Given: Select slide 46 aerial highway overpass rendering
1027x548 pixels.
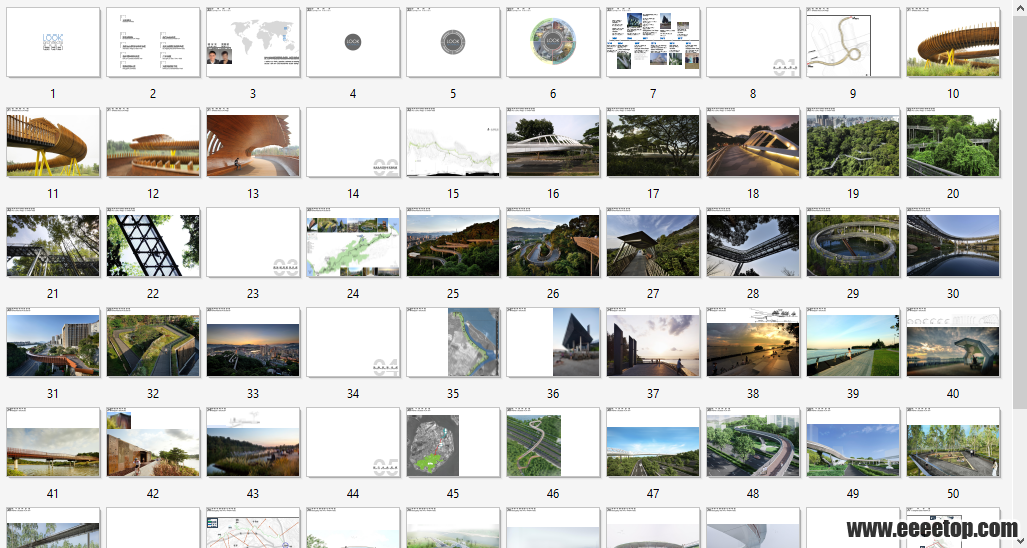Looking at the screenshot, I should pyautogui.click(x=553, y=443).
